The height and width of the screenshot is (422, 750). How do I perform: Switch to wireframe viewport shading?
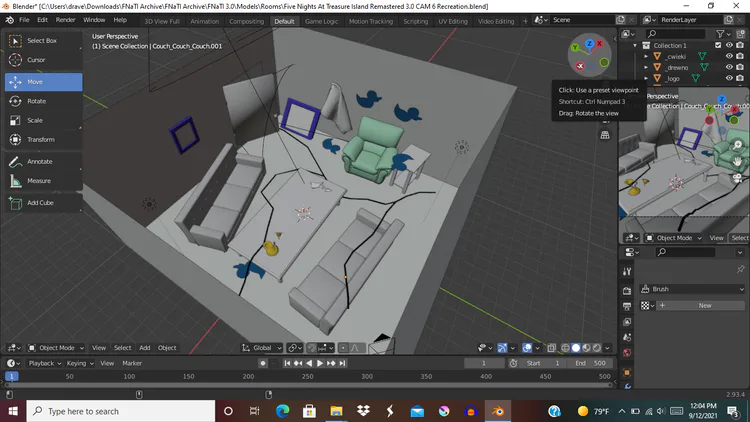(x=565, y=348)
